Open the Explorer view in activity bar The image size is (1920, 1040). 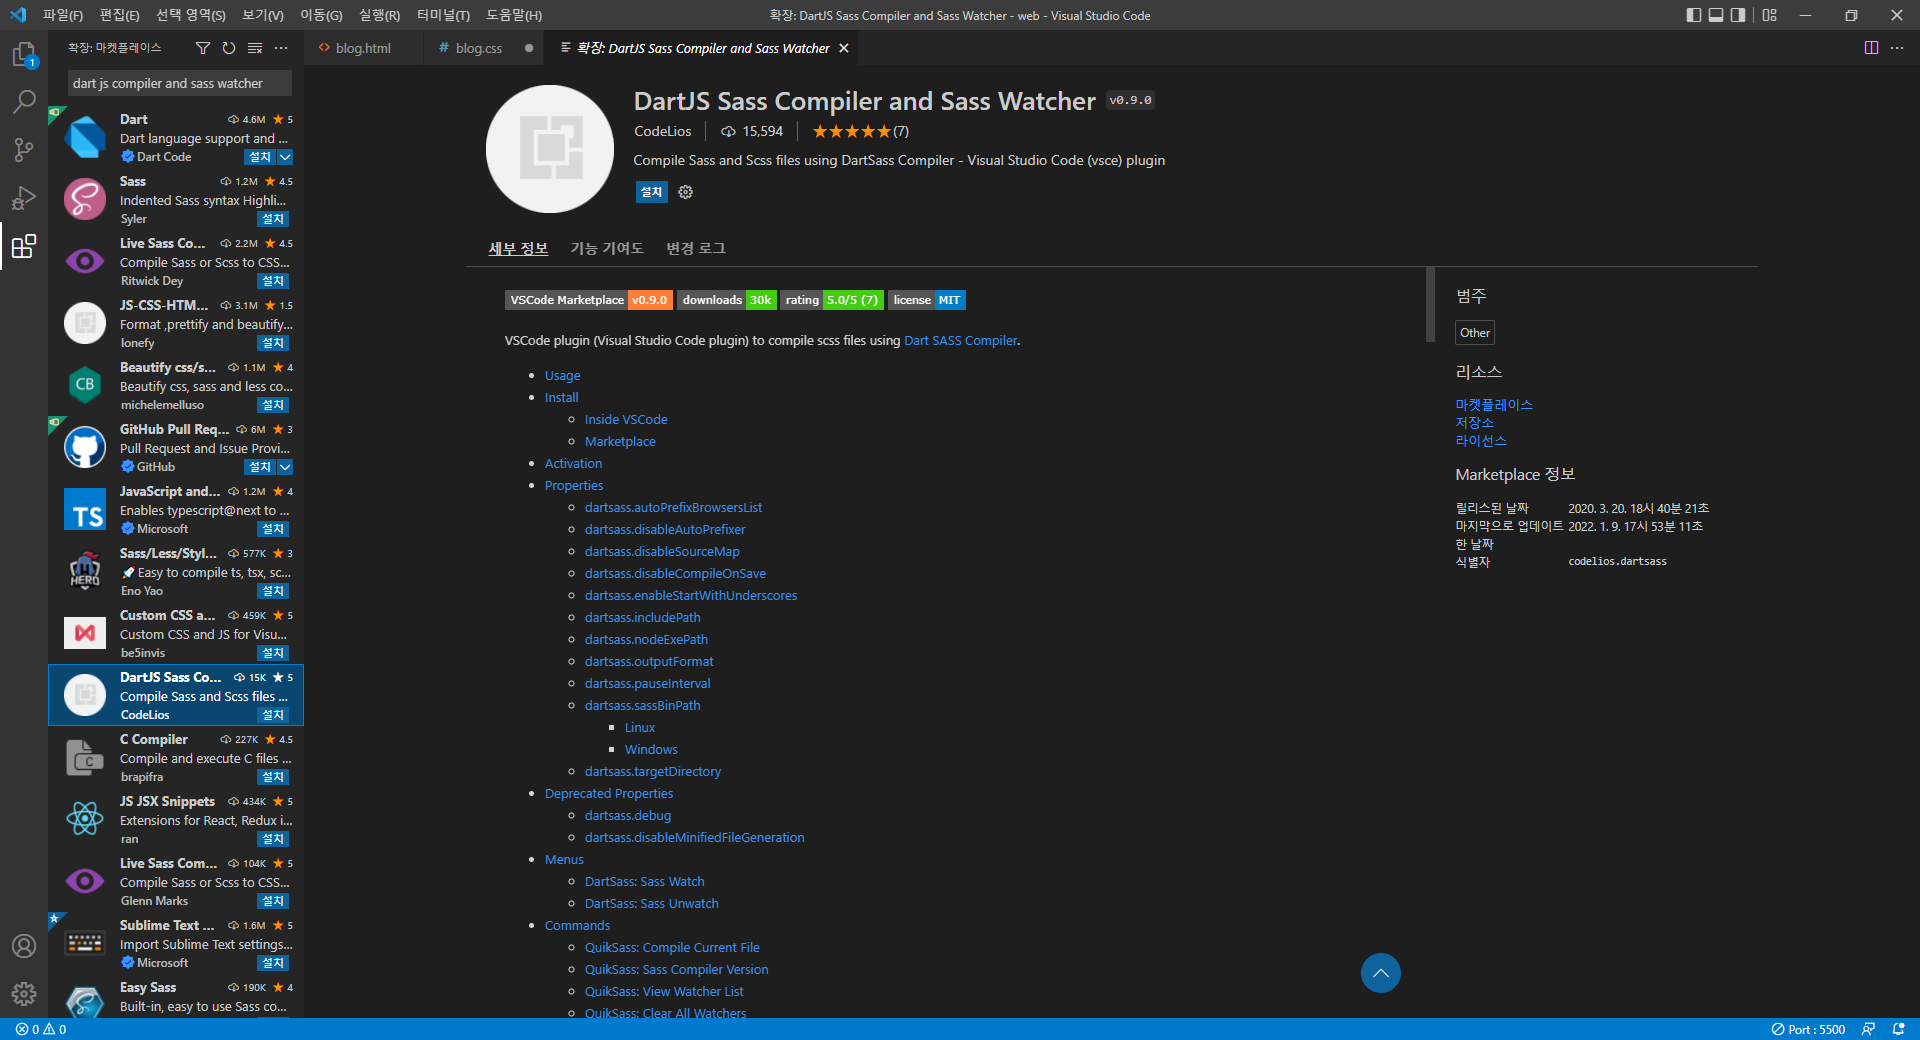24,54
